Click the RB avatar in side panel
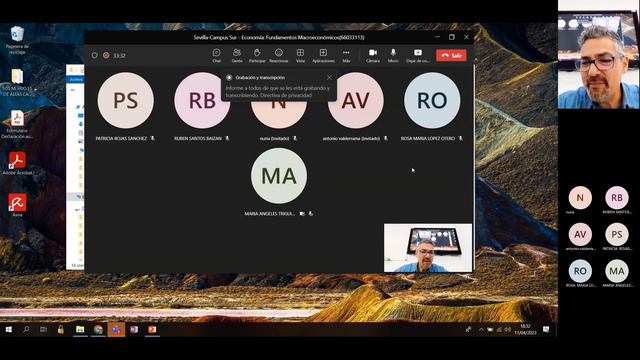 click(x=617, y=198)
